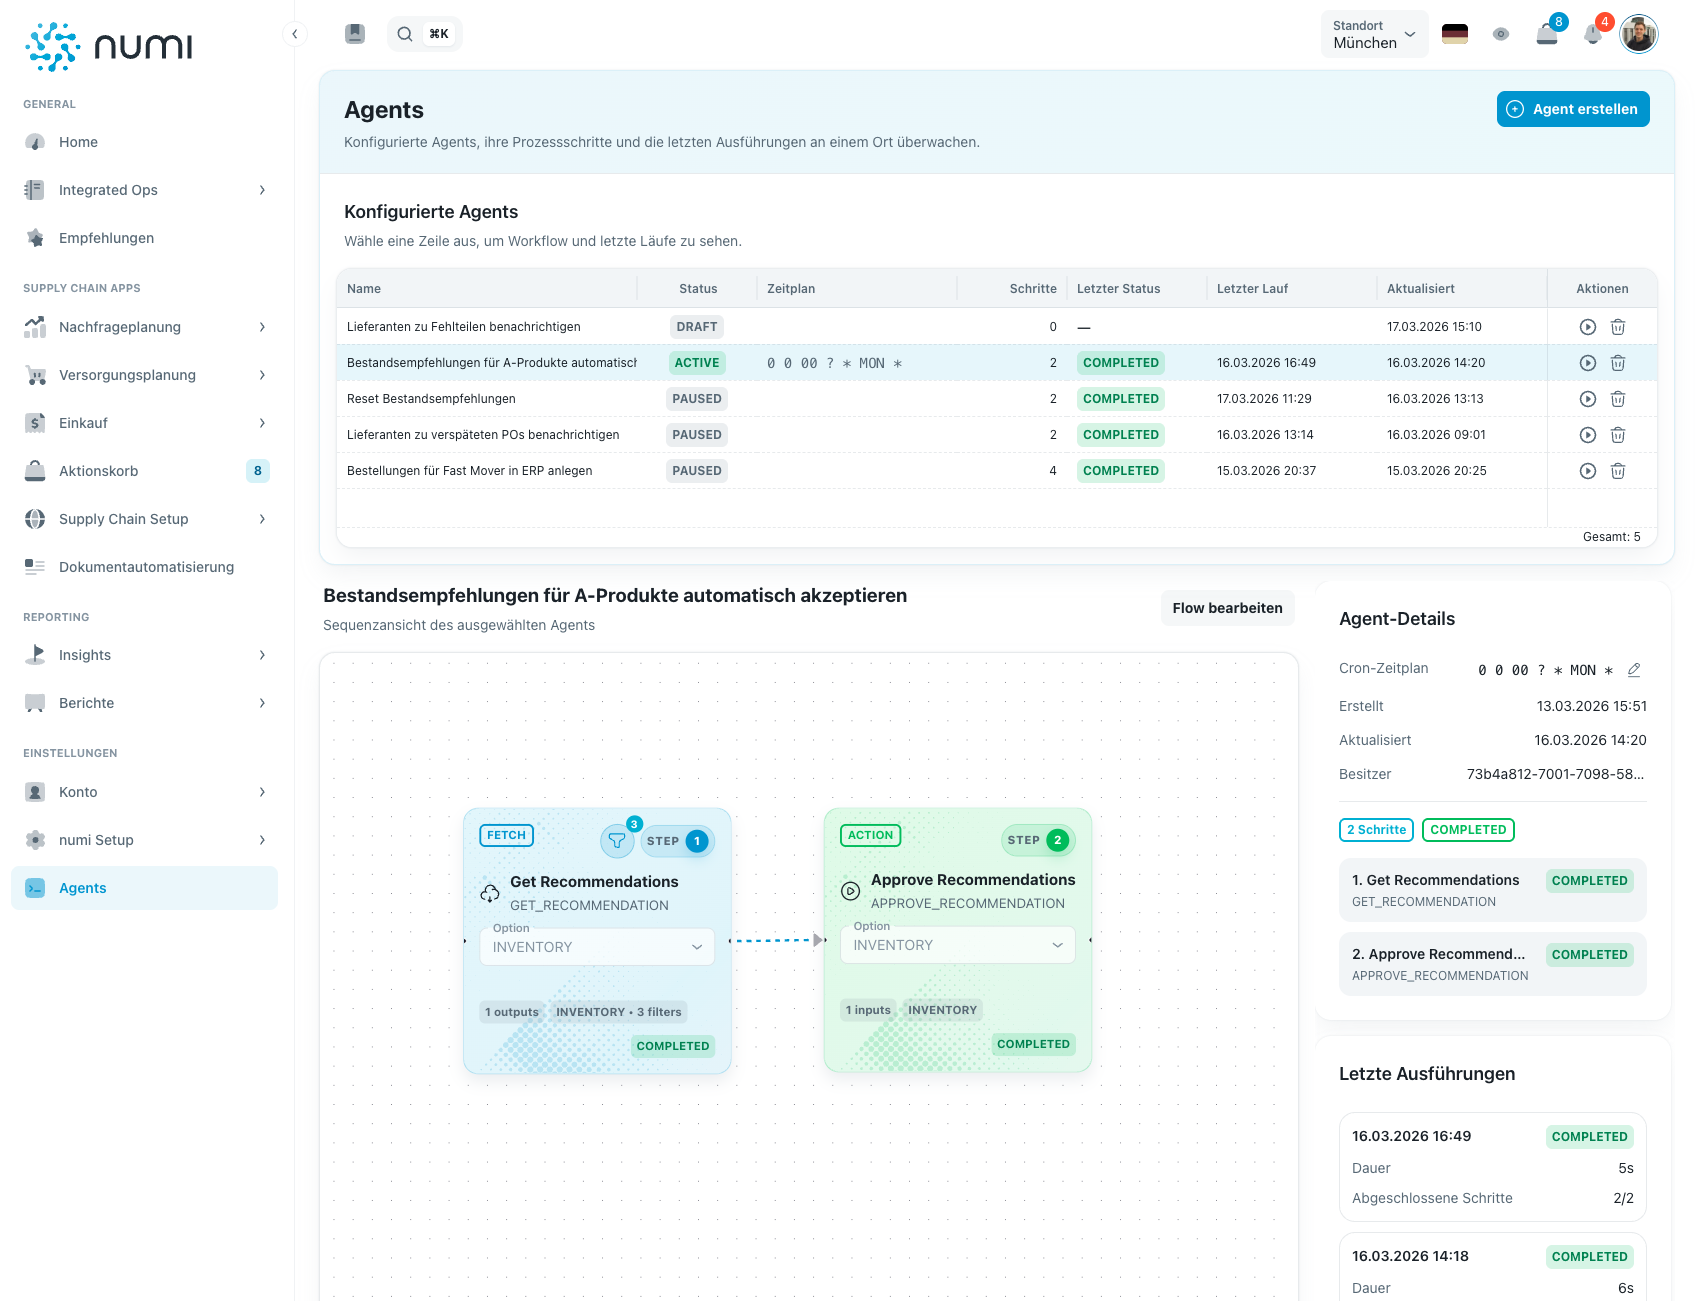Click the 'Agent erstellen' button
This screenshot has height=1301, width=1695.
coord(1572,109)
